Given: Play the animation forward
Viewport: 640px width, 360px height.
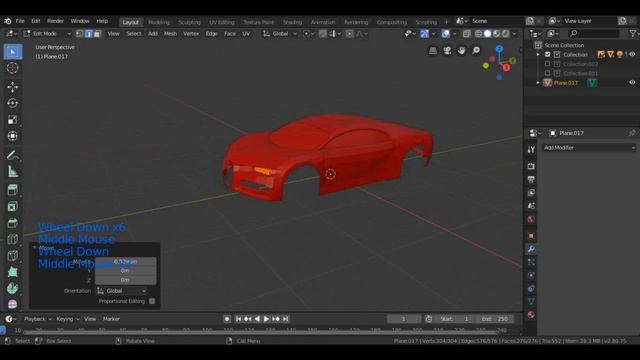Looking at the screenshot, I should [266, 319].
